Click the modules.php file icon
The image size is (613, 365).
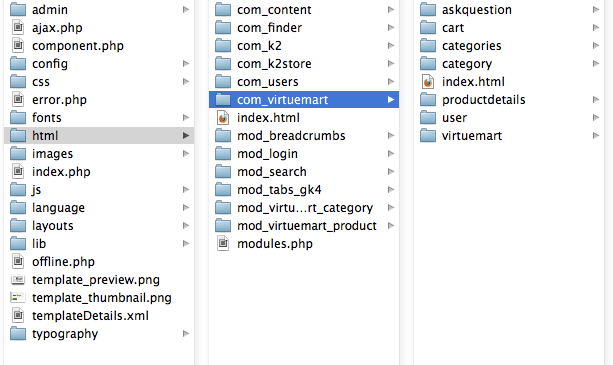tap(223, 244)
